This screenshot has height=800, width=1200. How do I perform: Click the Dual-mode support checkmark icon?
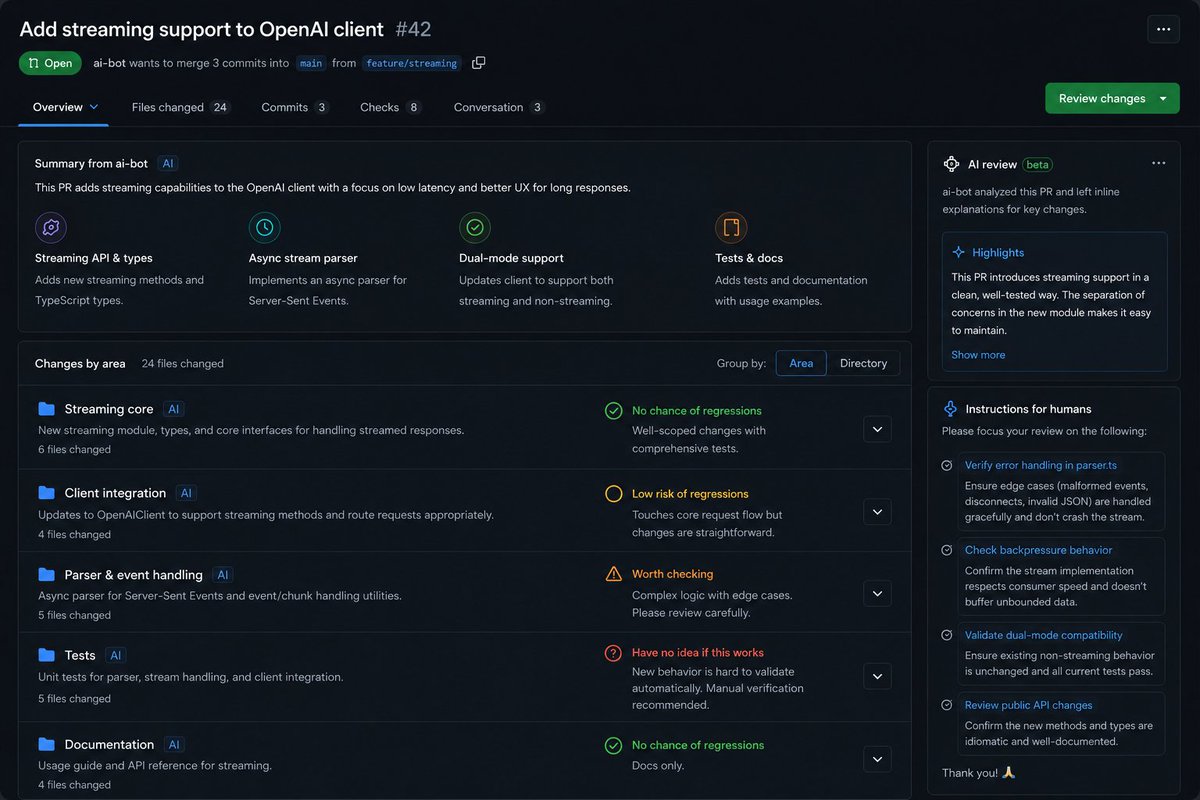[475, 228]
